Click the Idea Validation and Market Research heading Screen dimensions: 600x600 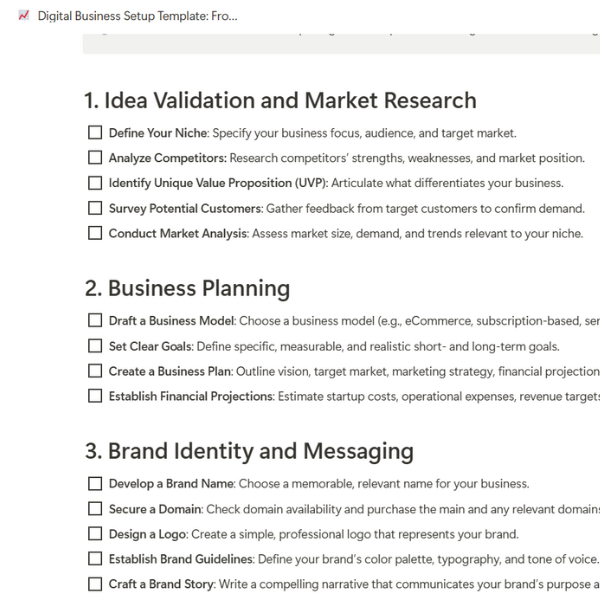[280, 100]
